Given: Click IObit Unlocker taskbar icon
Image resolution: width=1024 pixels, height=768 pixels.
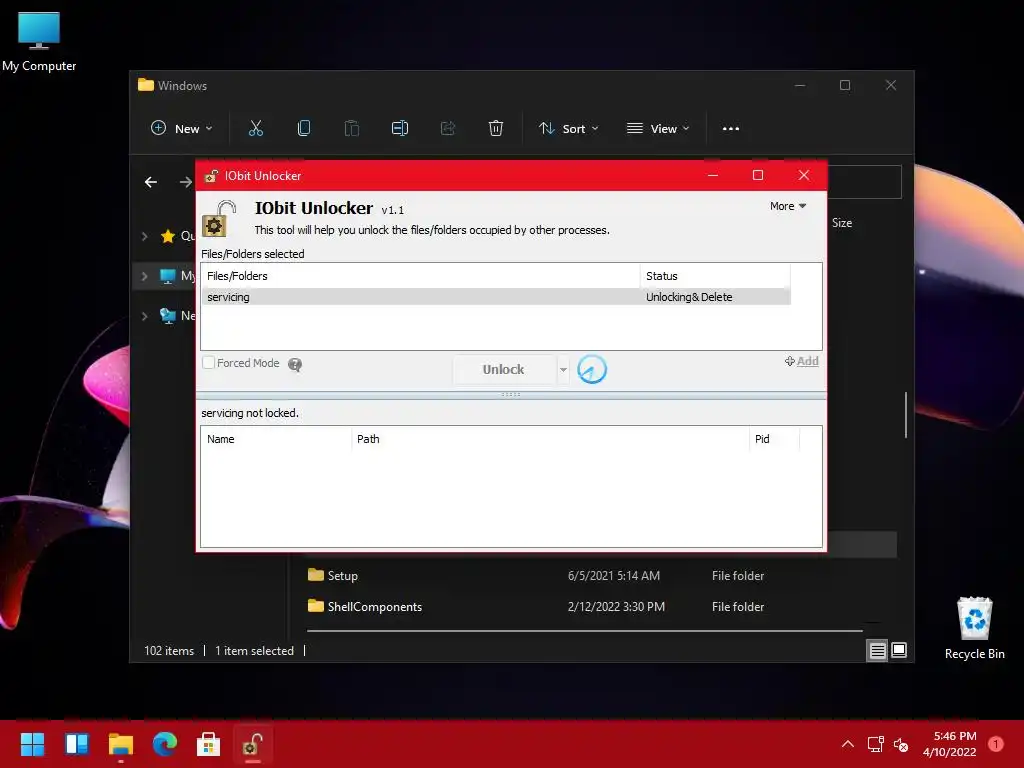Looking at the screenshot, I should pyautogui.click(x=253, y=744).
